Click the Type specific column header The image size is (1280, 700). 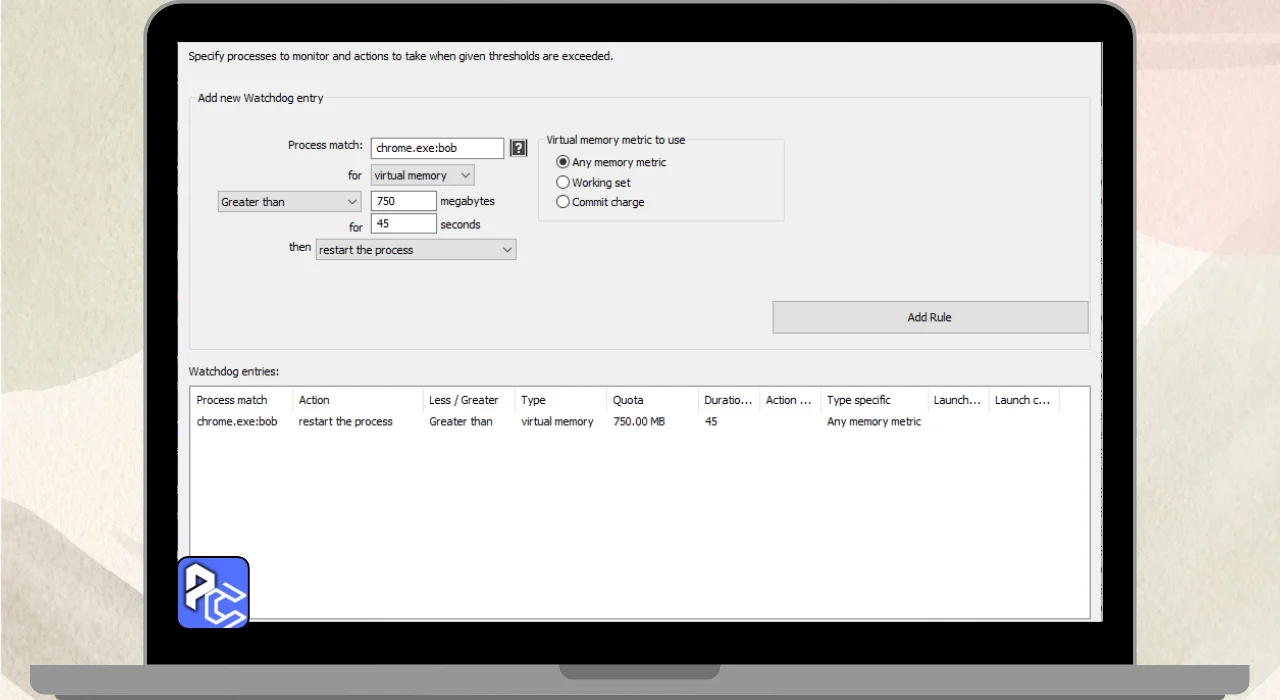click(x=872, y=400)
